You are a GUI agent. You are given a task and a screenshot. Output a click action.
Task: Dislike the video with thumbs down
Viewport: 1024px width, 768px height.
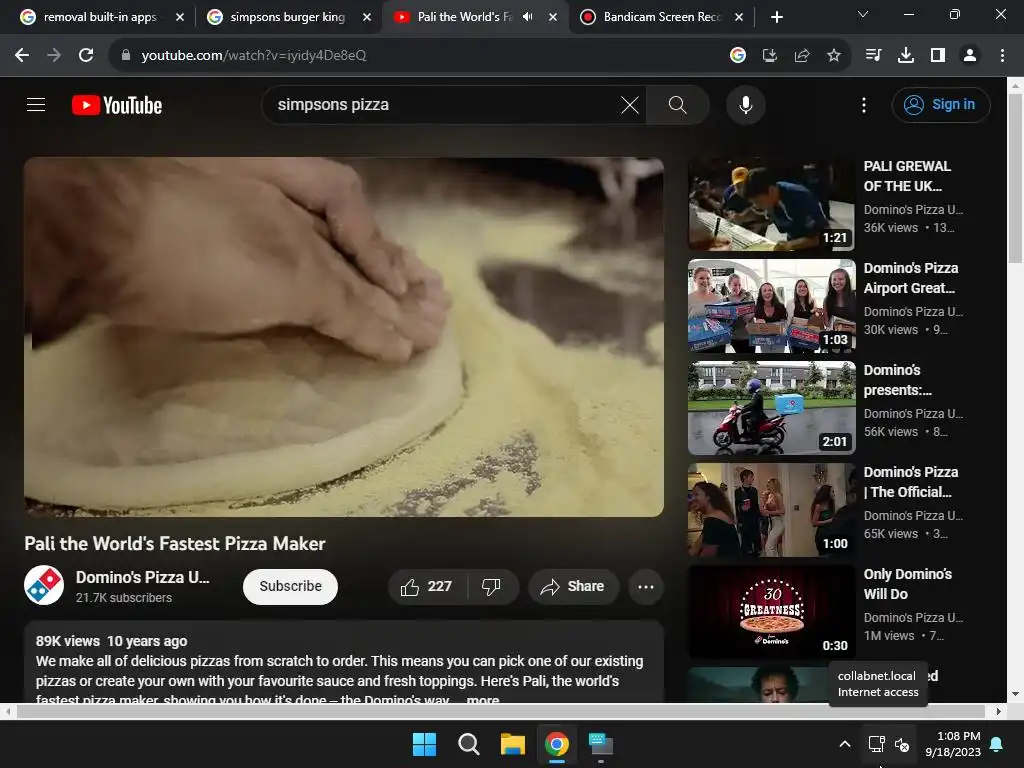(x=492, y=586)
